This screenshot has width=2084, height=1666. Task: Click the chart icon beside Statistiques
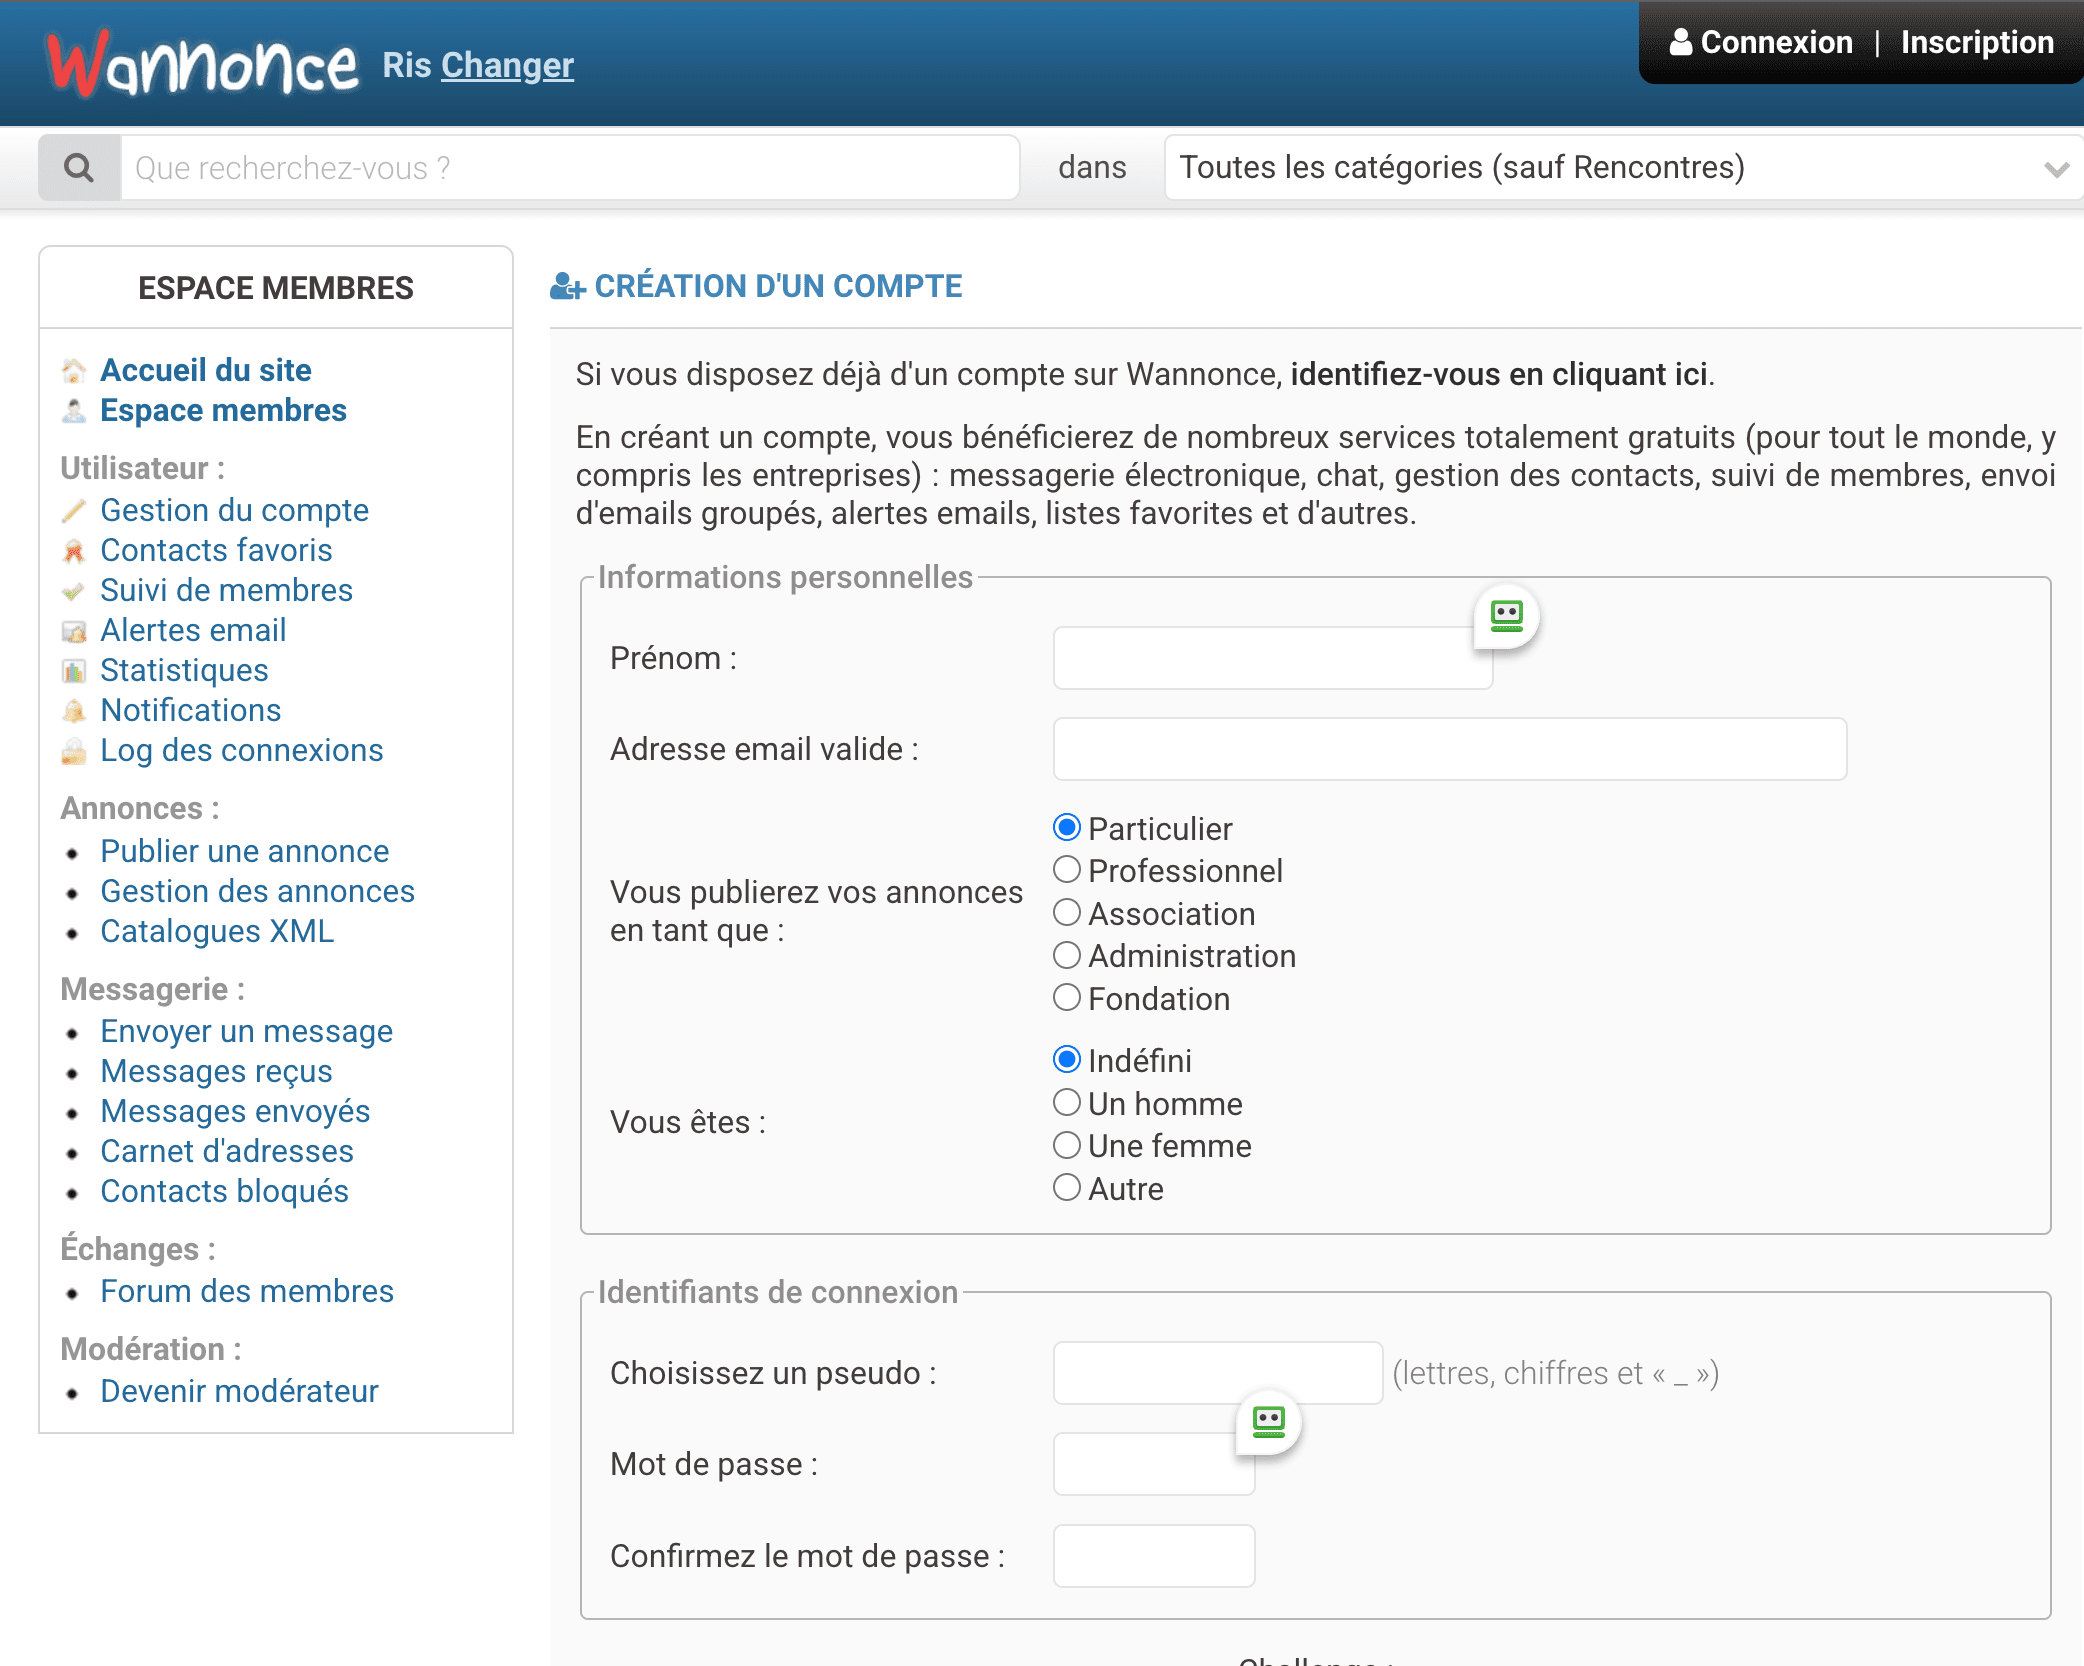(74, 671)
